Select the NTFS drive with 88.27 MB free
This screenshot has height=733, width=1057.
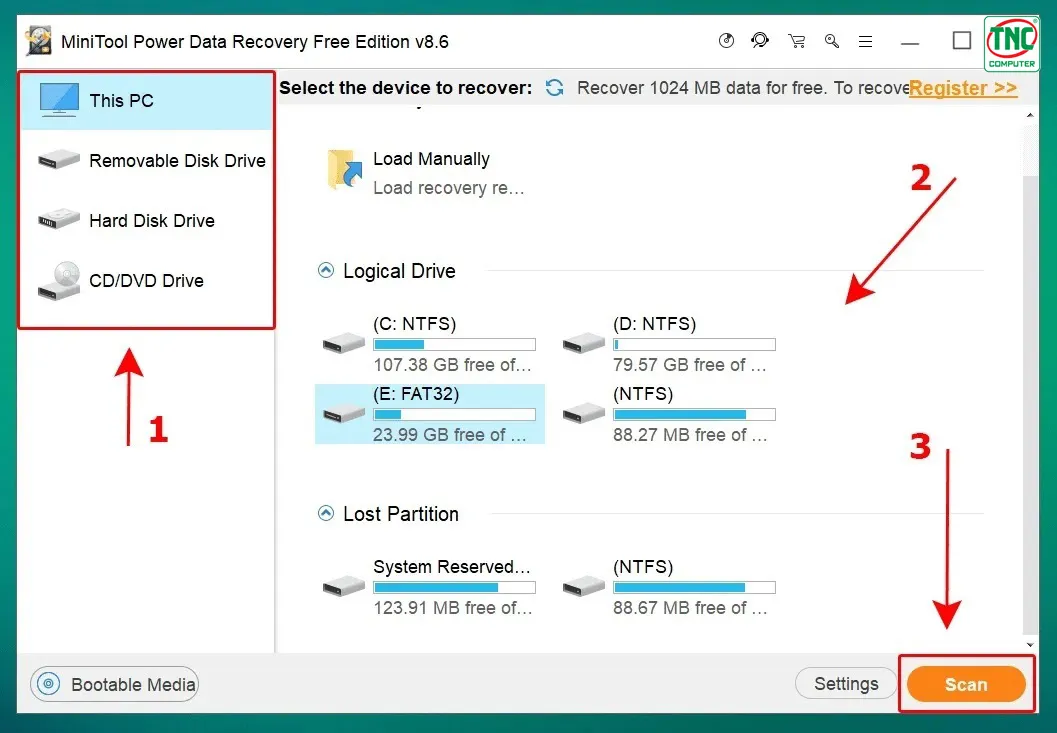[669, 414]
